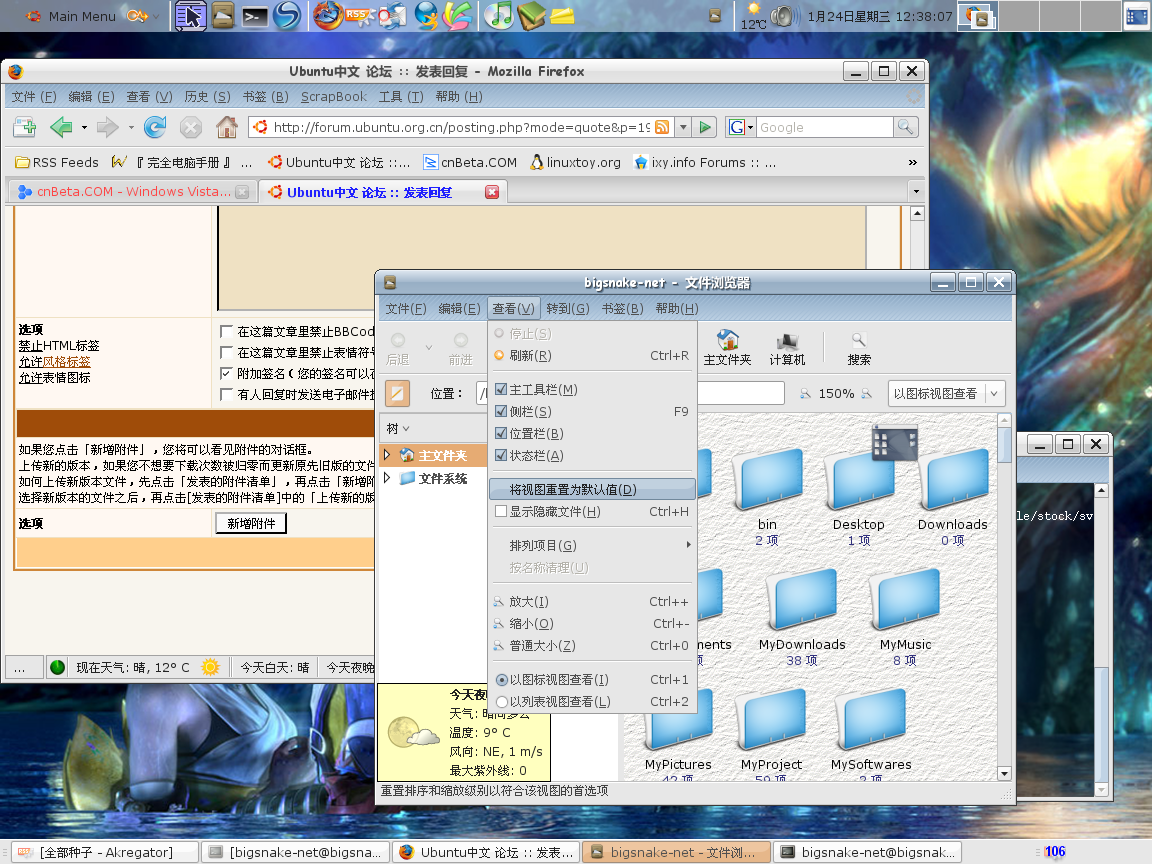Open the 排列项目 submenu

(591, 545)
